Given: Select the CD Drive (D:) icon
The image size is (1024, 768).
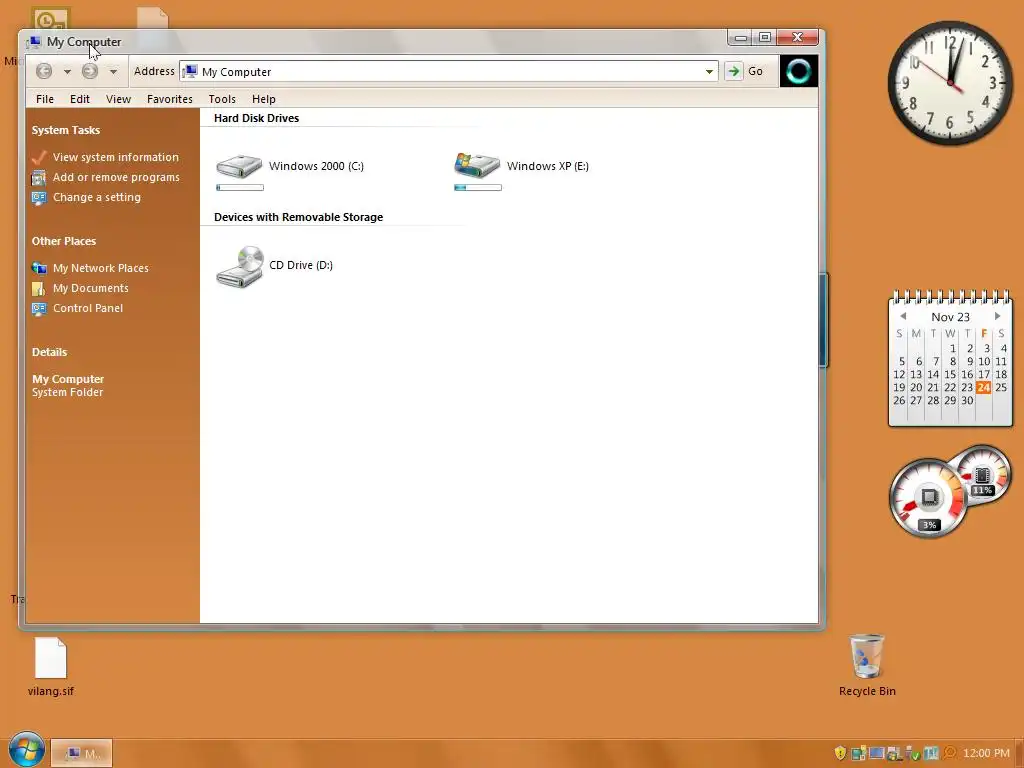Looking at the screenshot, I should pos(240,266).
